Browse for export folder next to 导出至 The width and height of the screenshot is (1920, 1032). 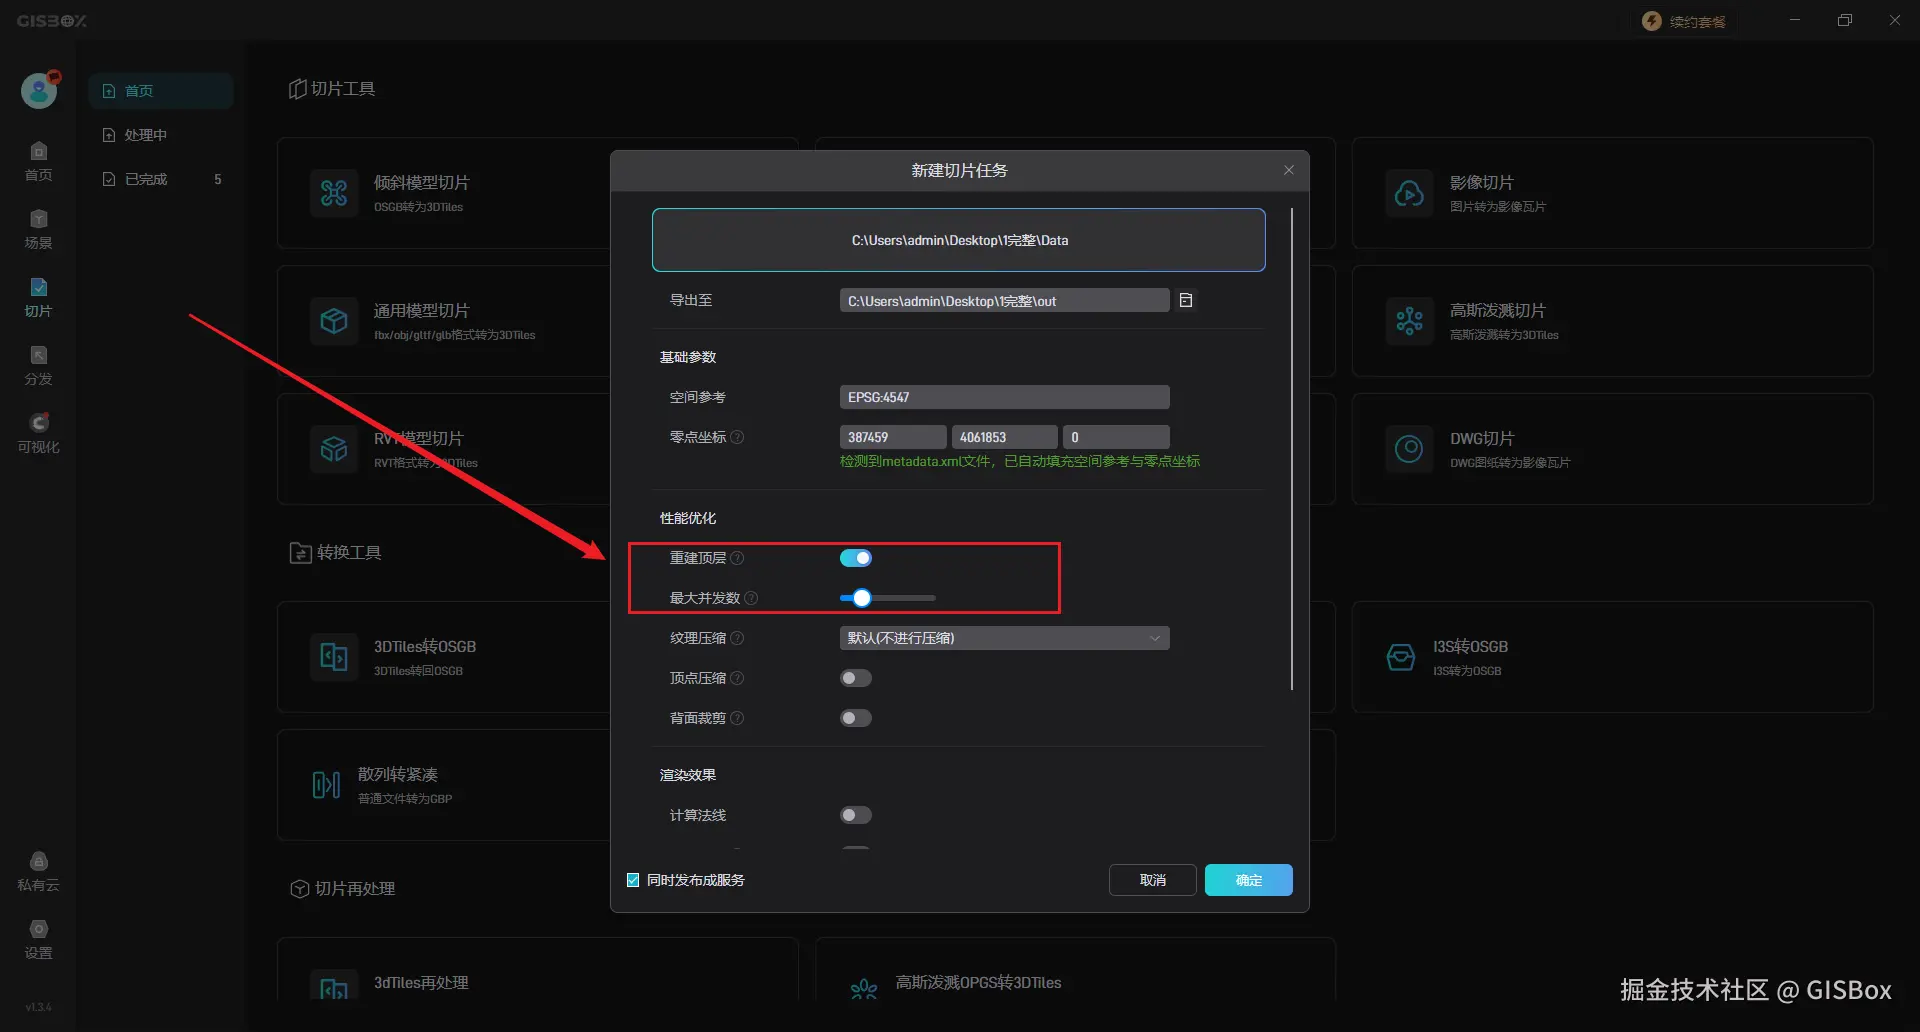point(1186,300)
